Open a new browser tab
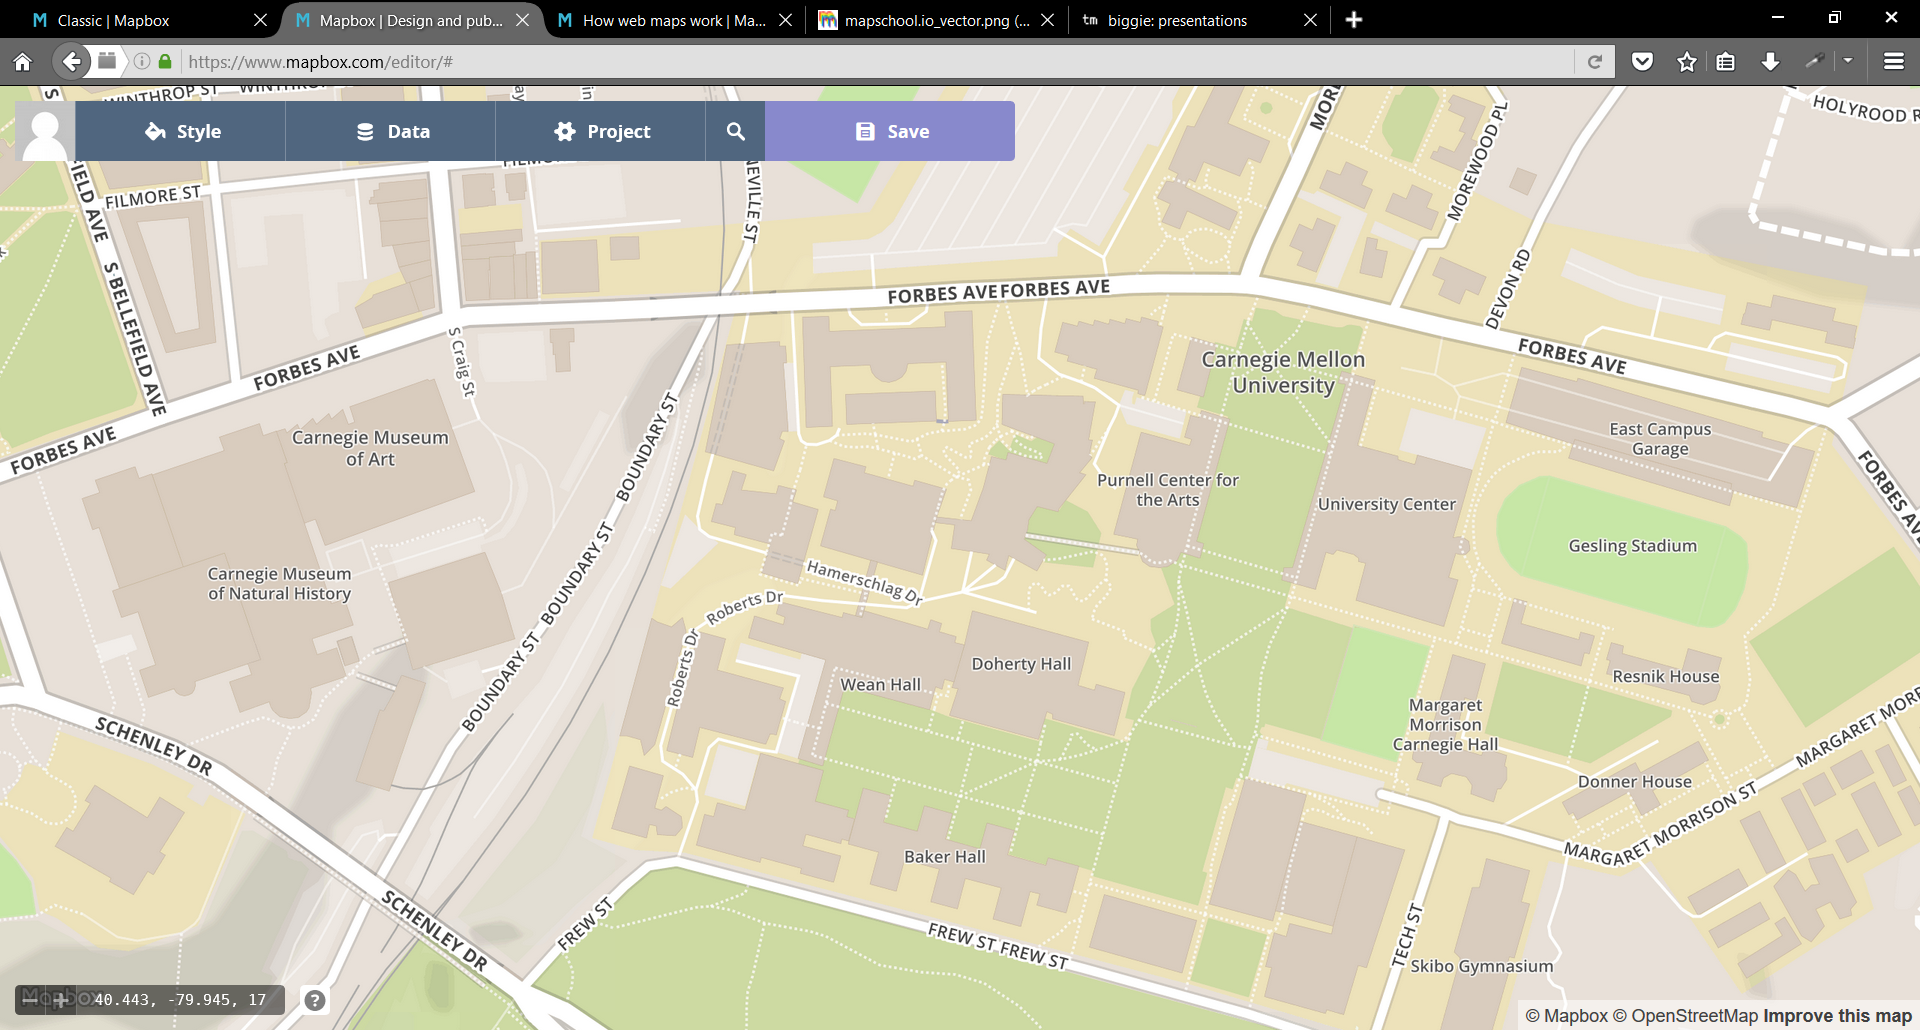 click(1354, 20)
